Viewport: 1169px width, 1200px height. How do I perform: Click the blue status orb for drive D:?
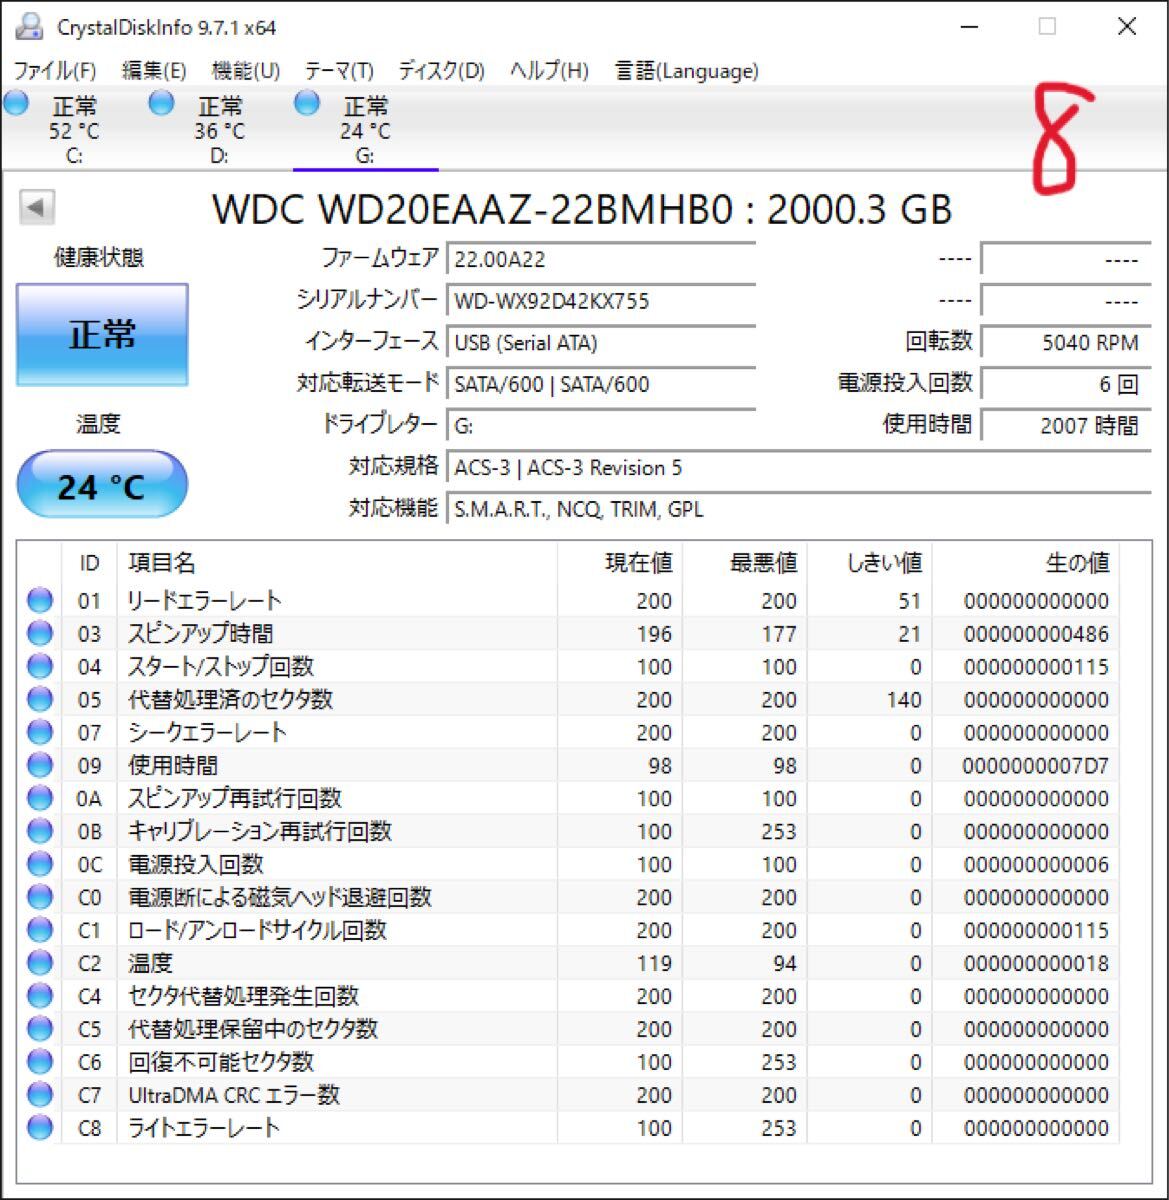coord(161,103)
